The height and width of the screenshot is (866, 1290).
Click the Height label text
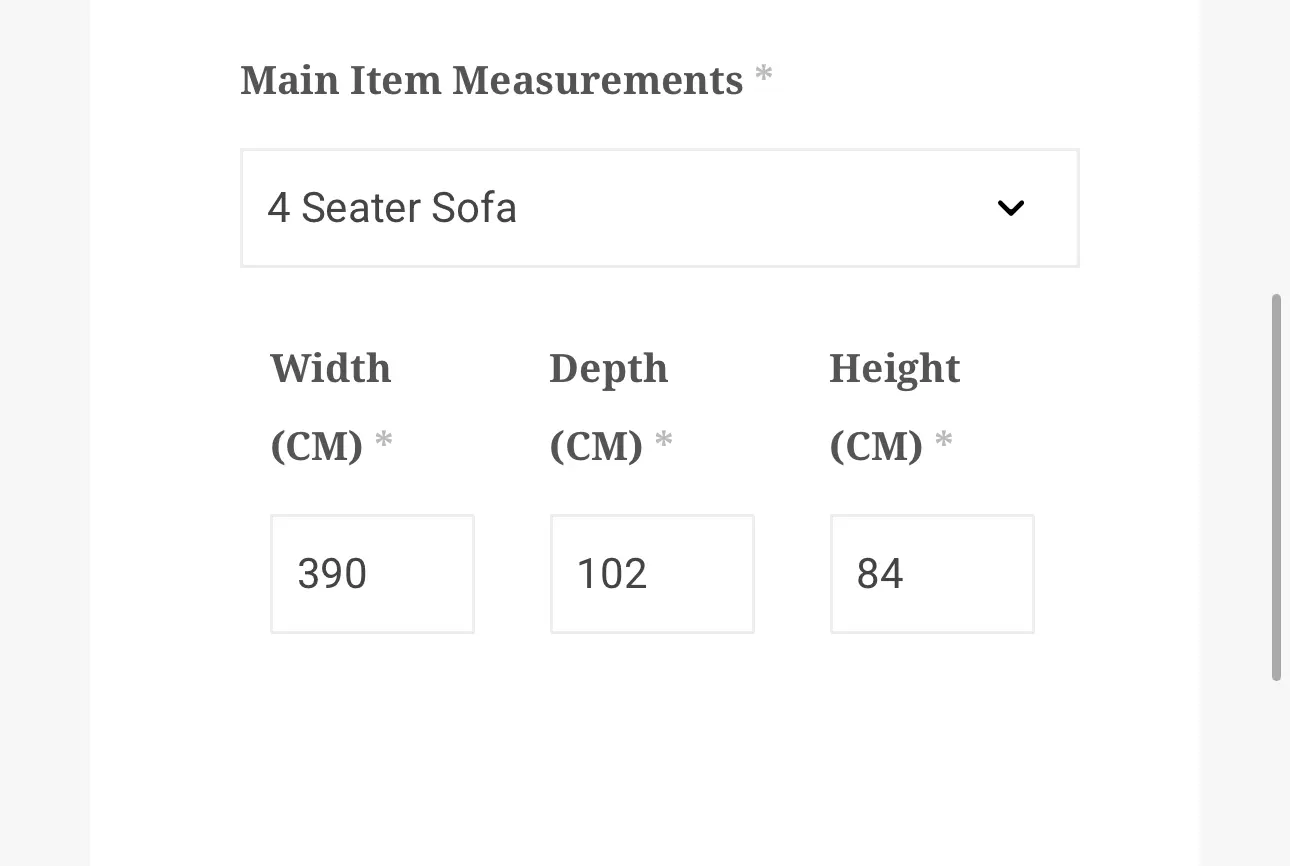click(x=894, y=369)
